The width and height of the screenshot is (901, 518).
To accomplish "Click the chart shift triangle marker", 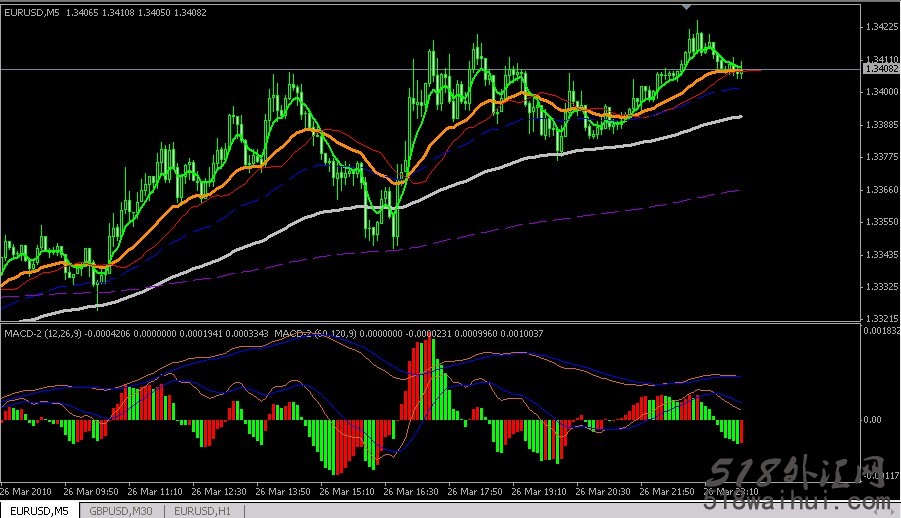I will (686, 6).
